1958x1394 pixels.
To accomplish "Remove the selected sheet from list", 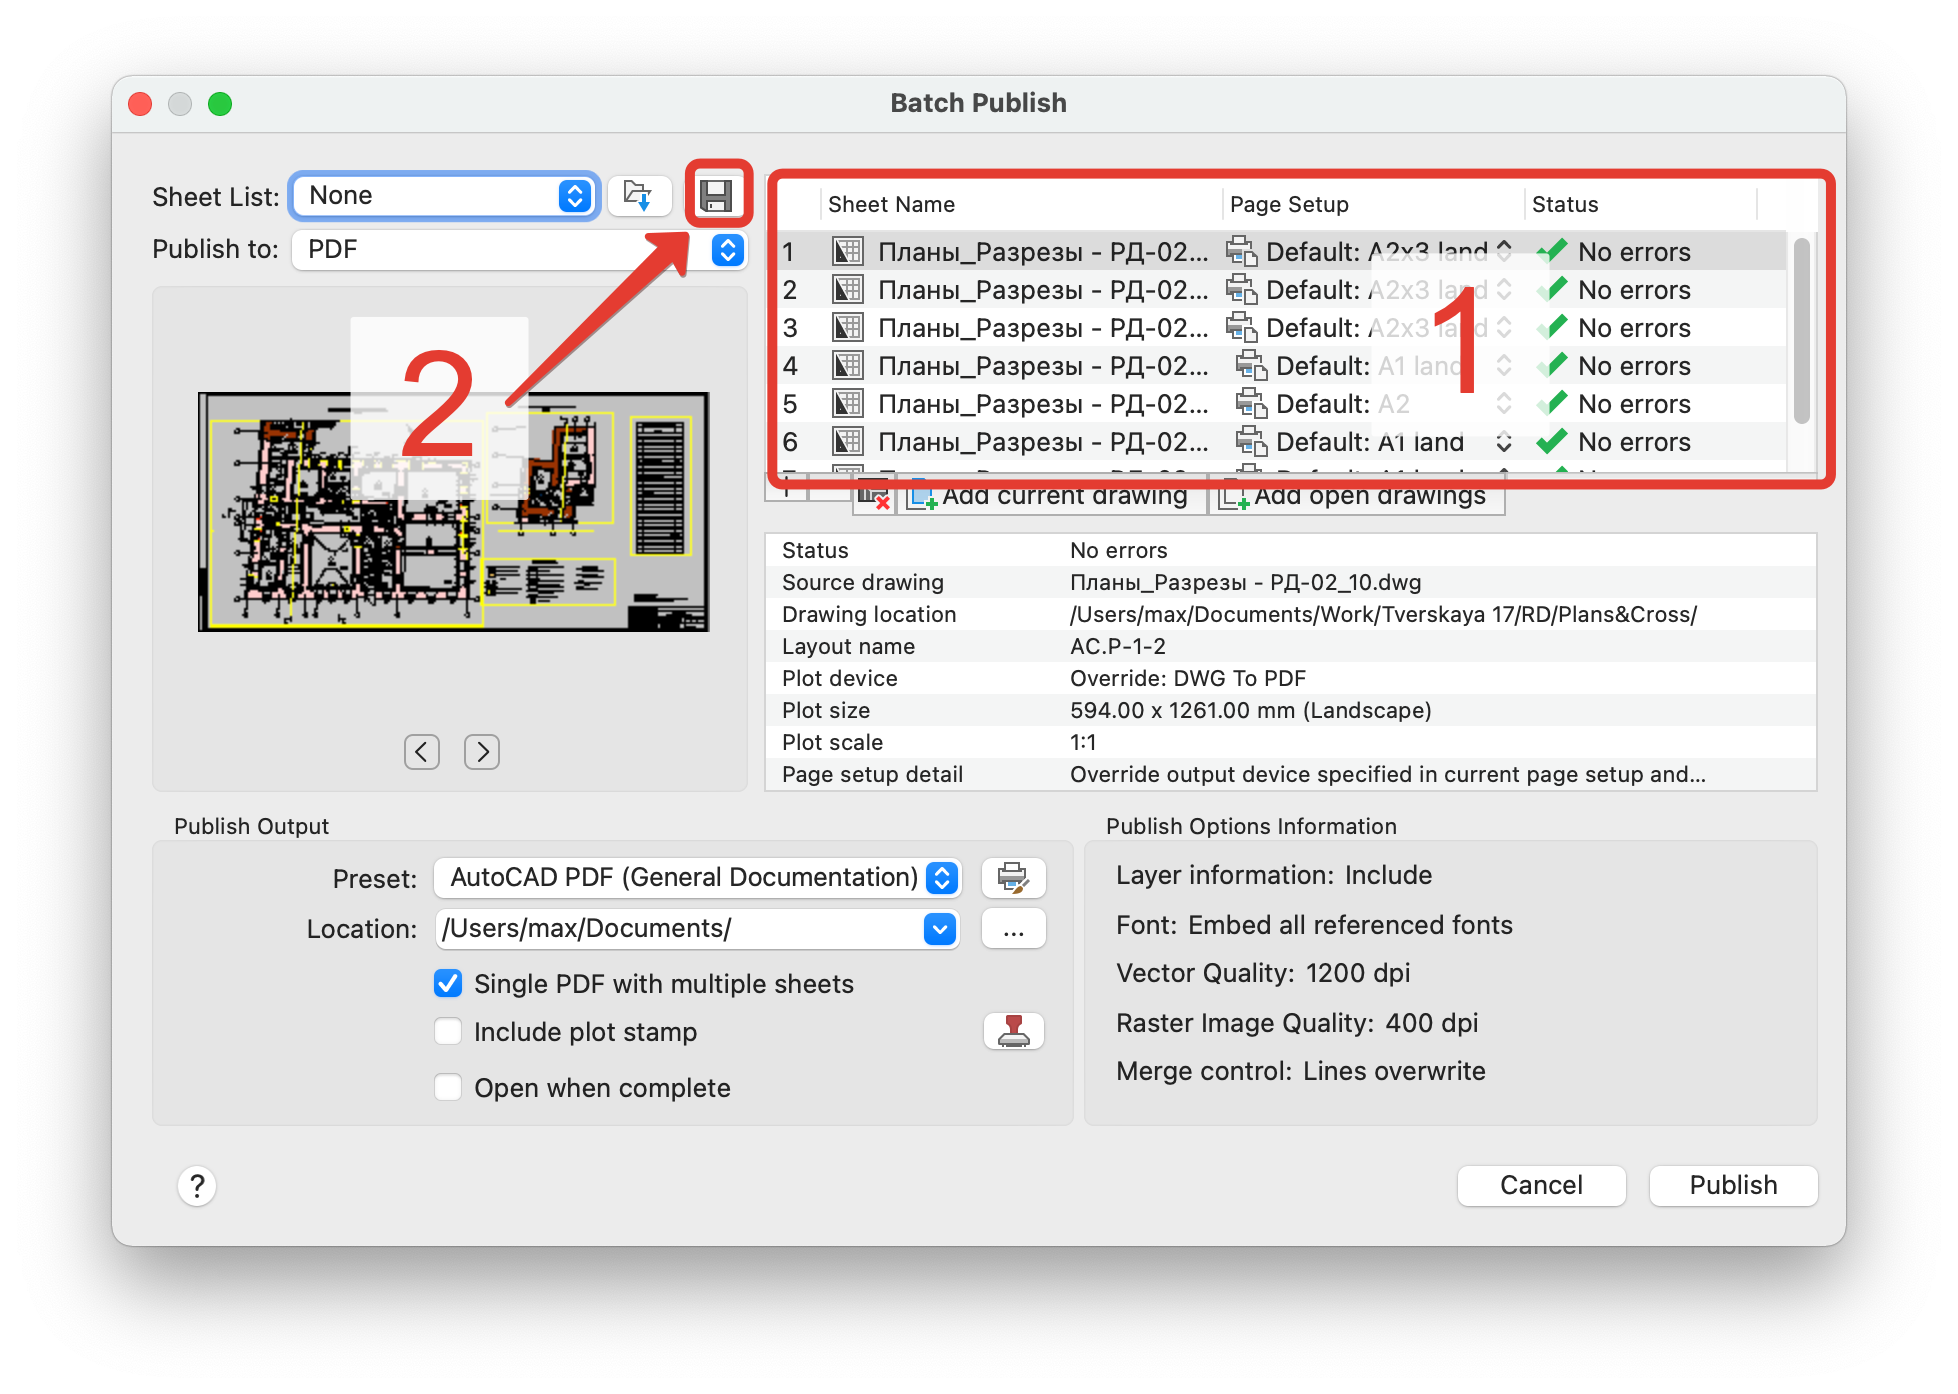I will tap(874, 495).
